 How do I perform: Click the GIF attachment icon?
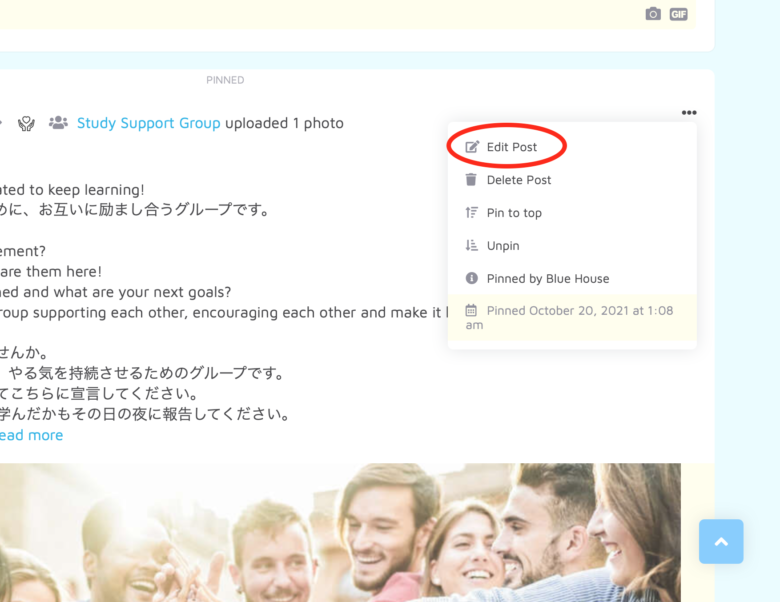click(679, 14)
